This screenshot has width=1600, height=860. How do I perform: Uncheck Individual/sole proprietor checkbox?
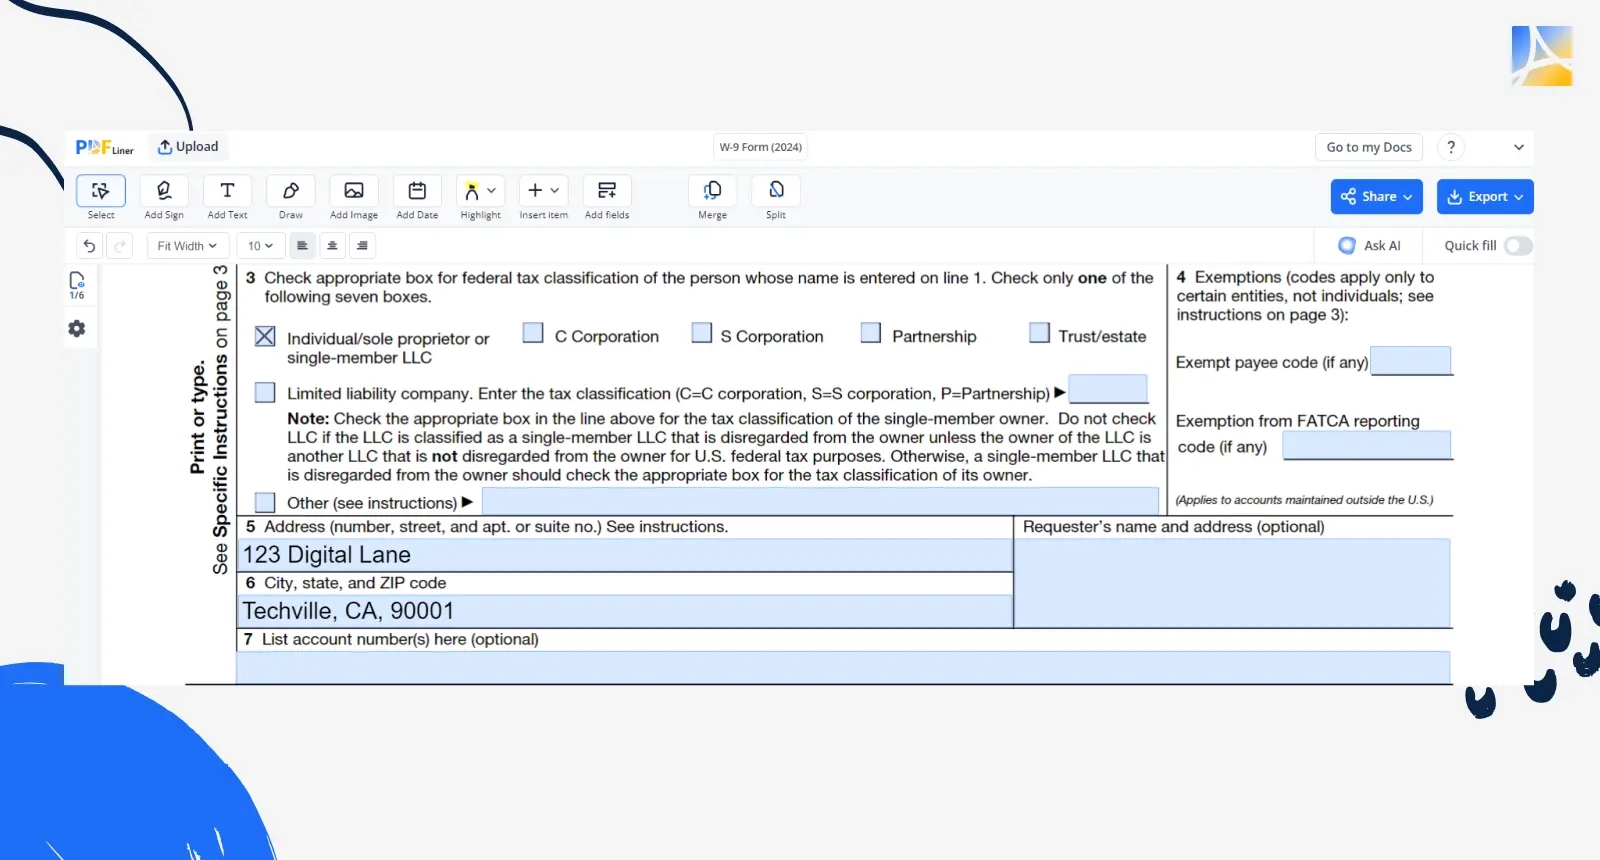pos(265,337)
